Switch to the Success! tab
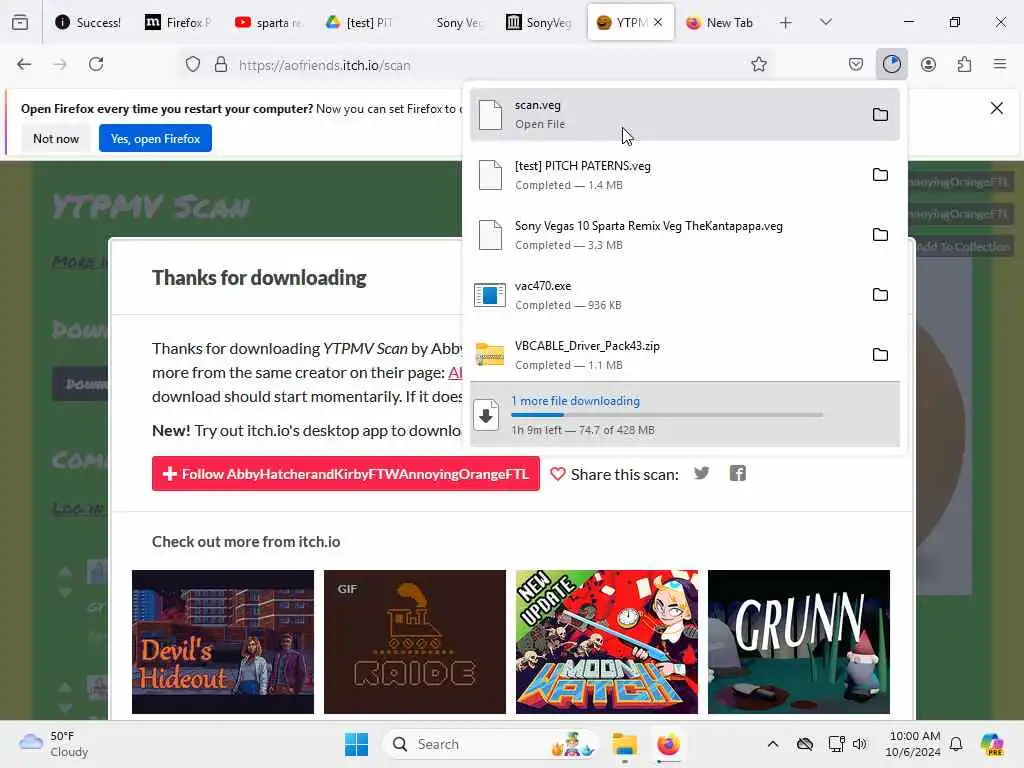Viewport: 1024px width, 768px height. tap(89, 23)
